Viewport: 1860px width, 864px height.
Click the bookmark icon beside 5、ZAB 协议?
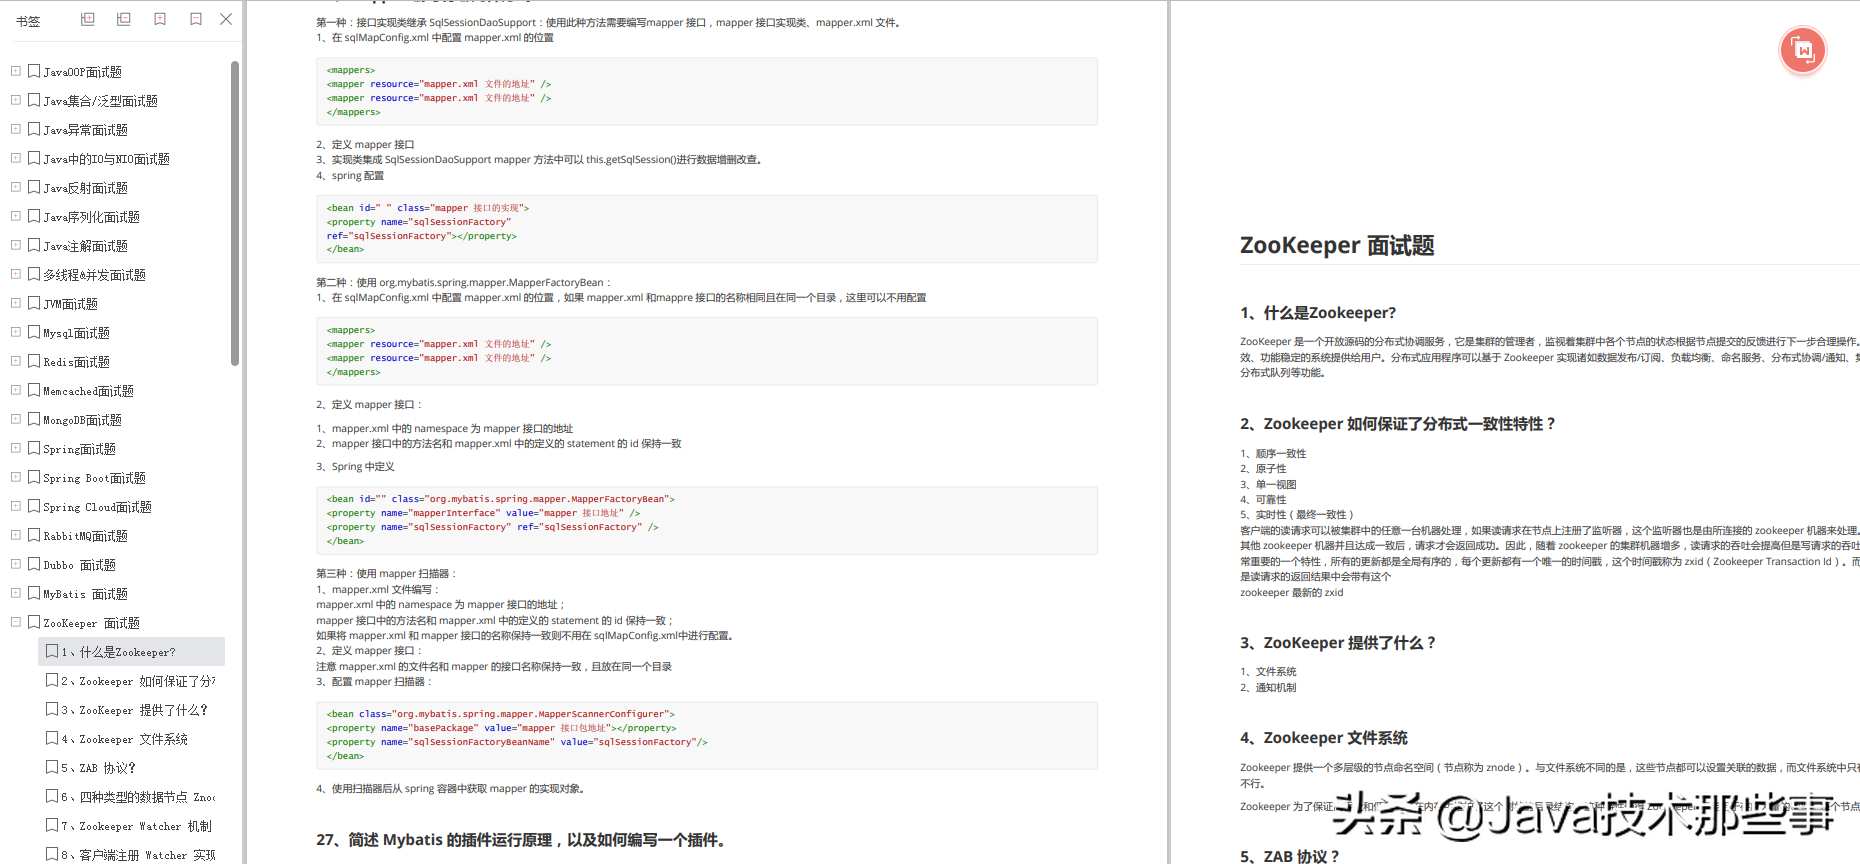pos(52,767)
